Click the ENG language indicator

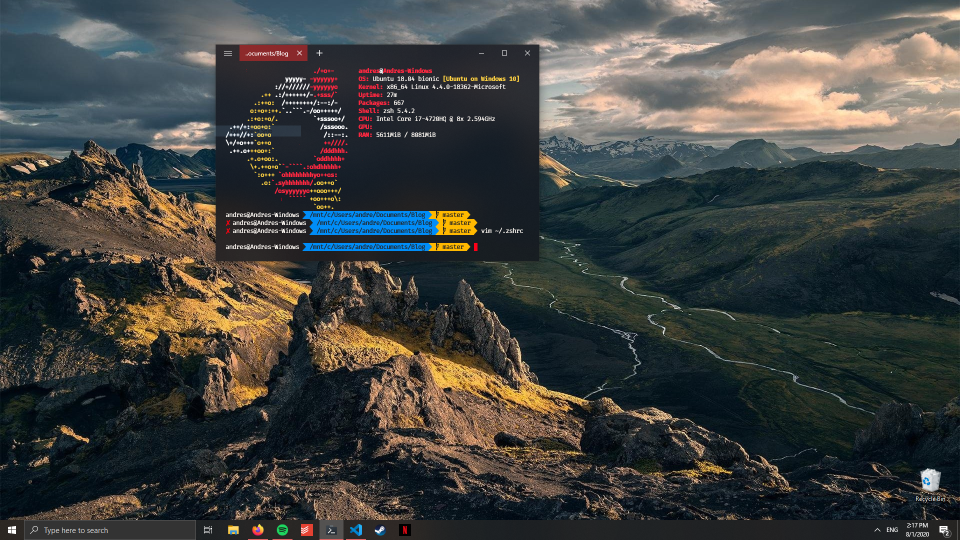(892, 530)
